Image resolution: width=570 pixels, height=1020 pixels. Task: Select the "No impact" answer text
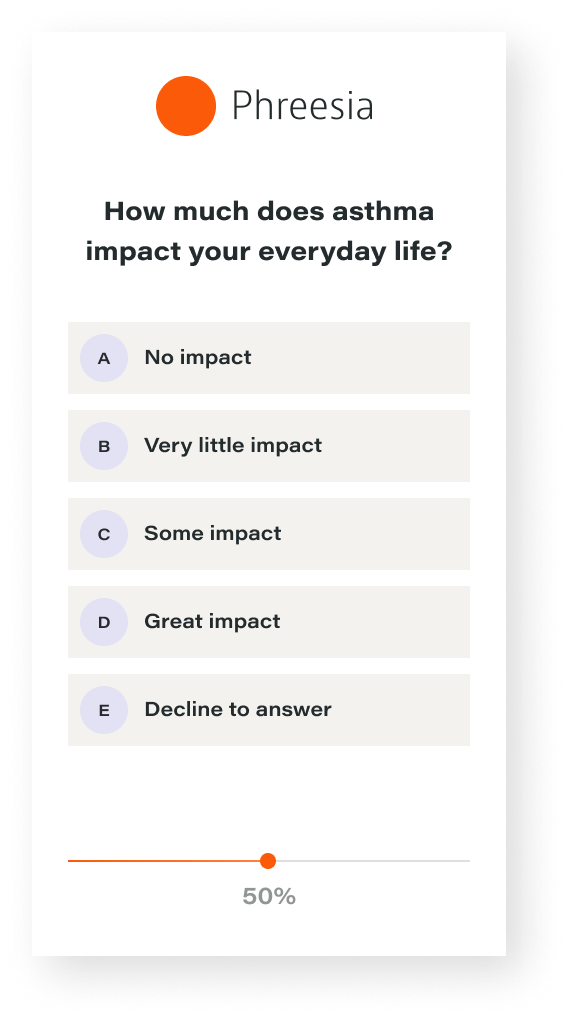coord(198,357)
